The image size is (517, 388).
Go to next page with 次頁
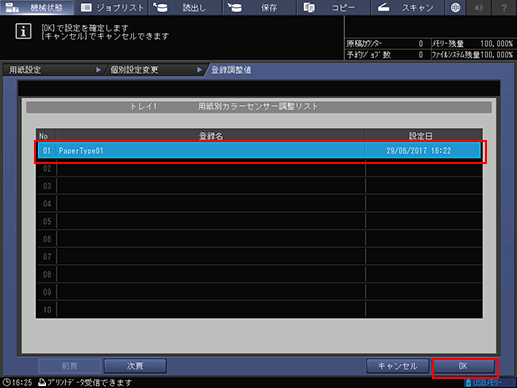(135, 366)
